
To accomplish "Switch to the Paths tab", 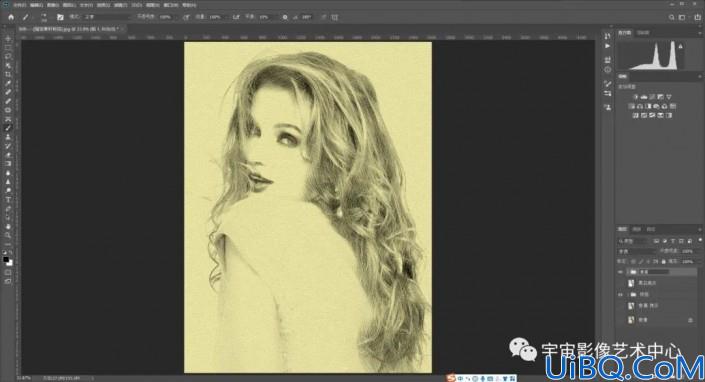I will pos(651,229).
